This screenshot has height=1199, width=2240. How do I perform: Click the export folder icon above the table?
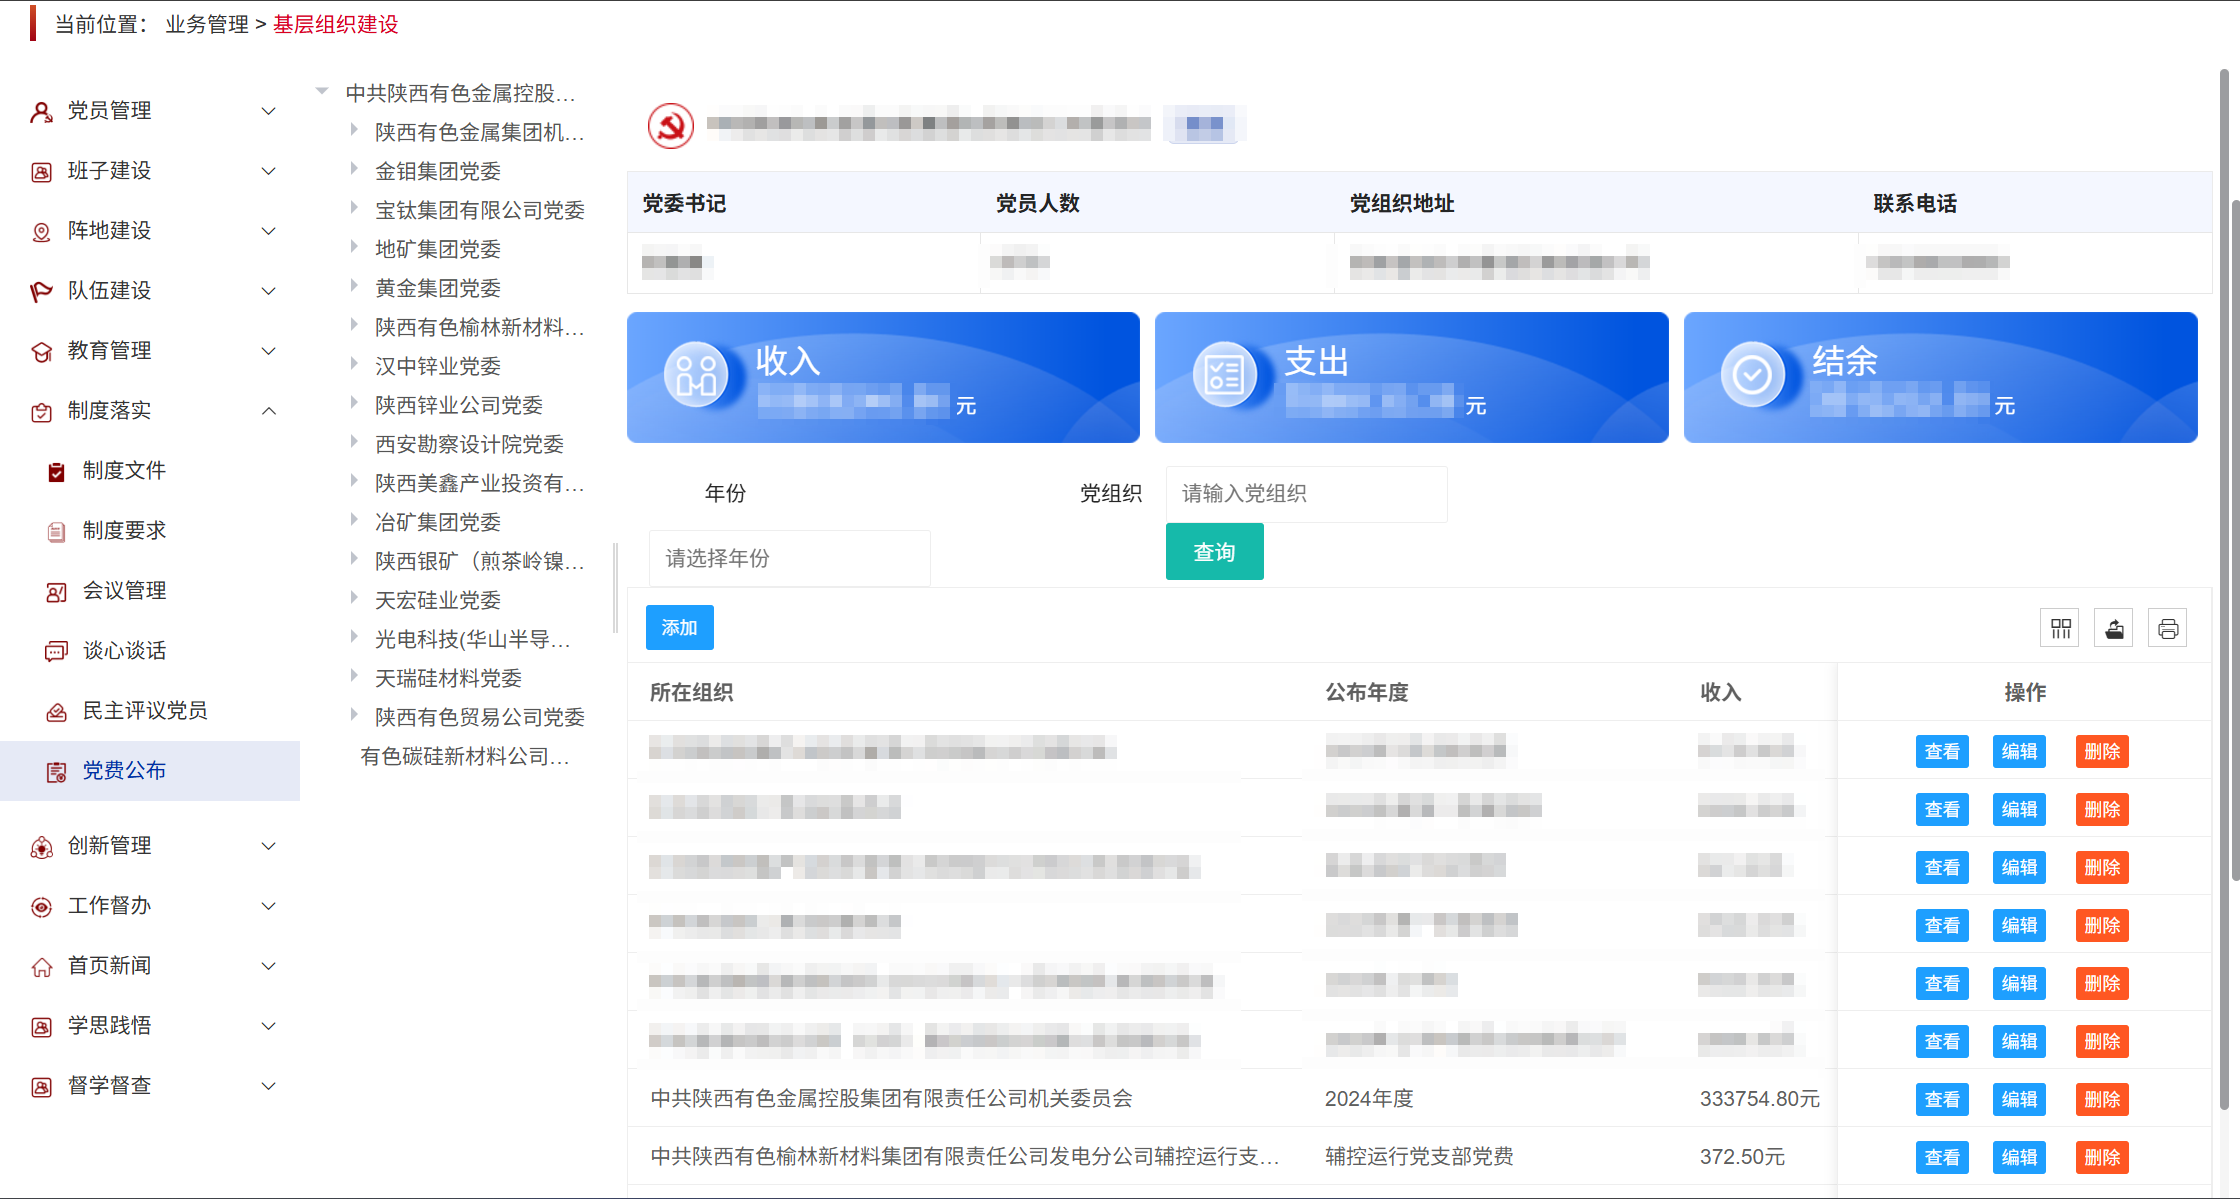click(2114, 627)
